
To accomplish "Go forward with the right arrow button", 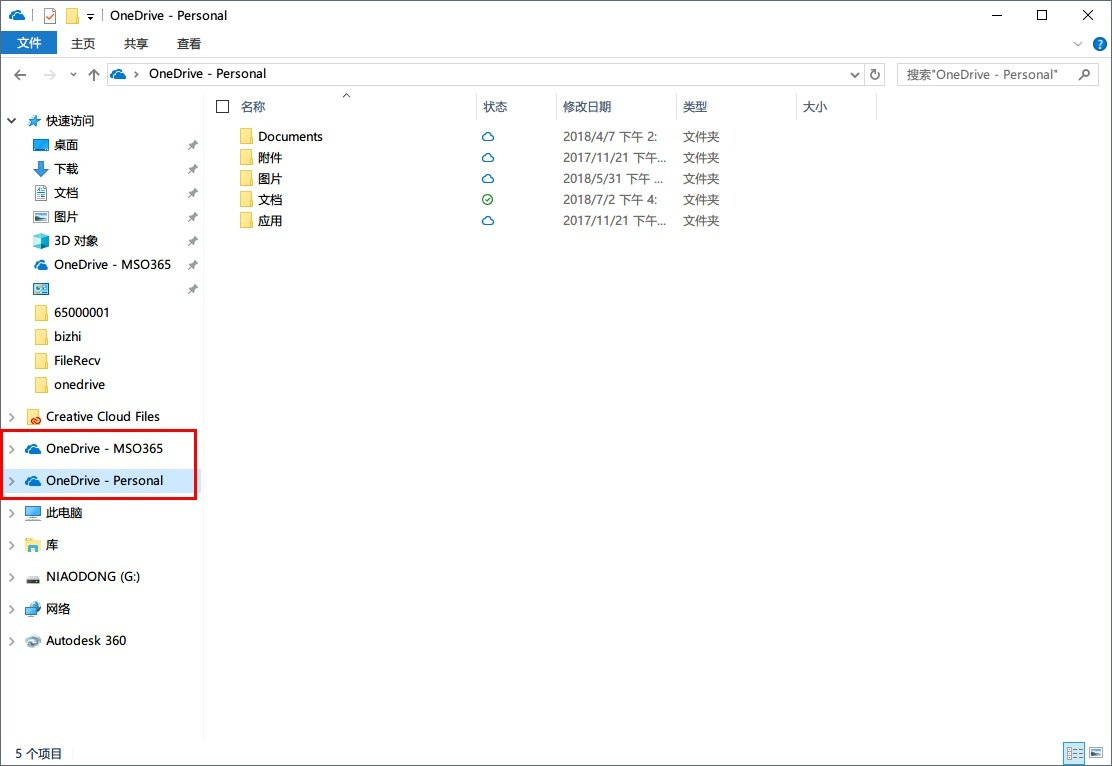I will pos(49,74).
